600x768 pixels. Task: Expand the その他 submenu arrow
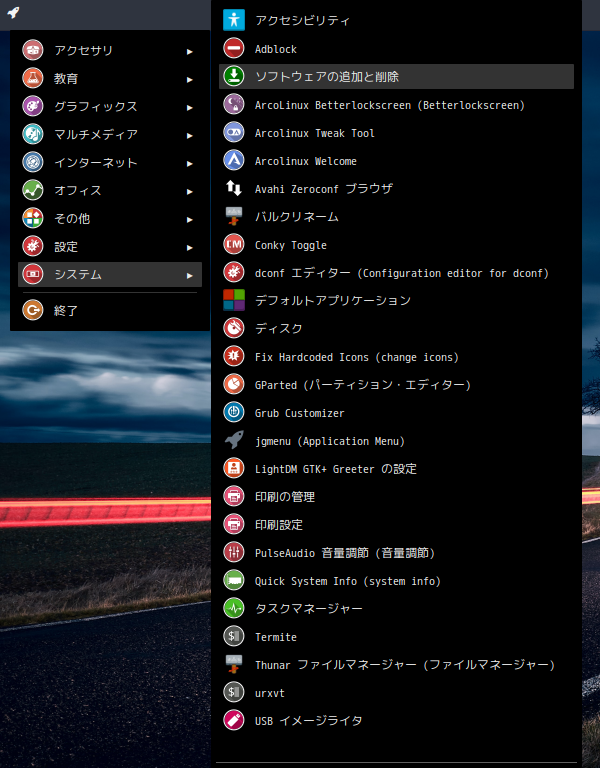coord(190,219)
